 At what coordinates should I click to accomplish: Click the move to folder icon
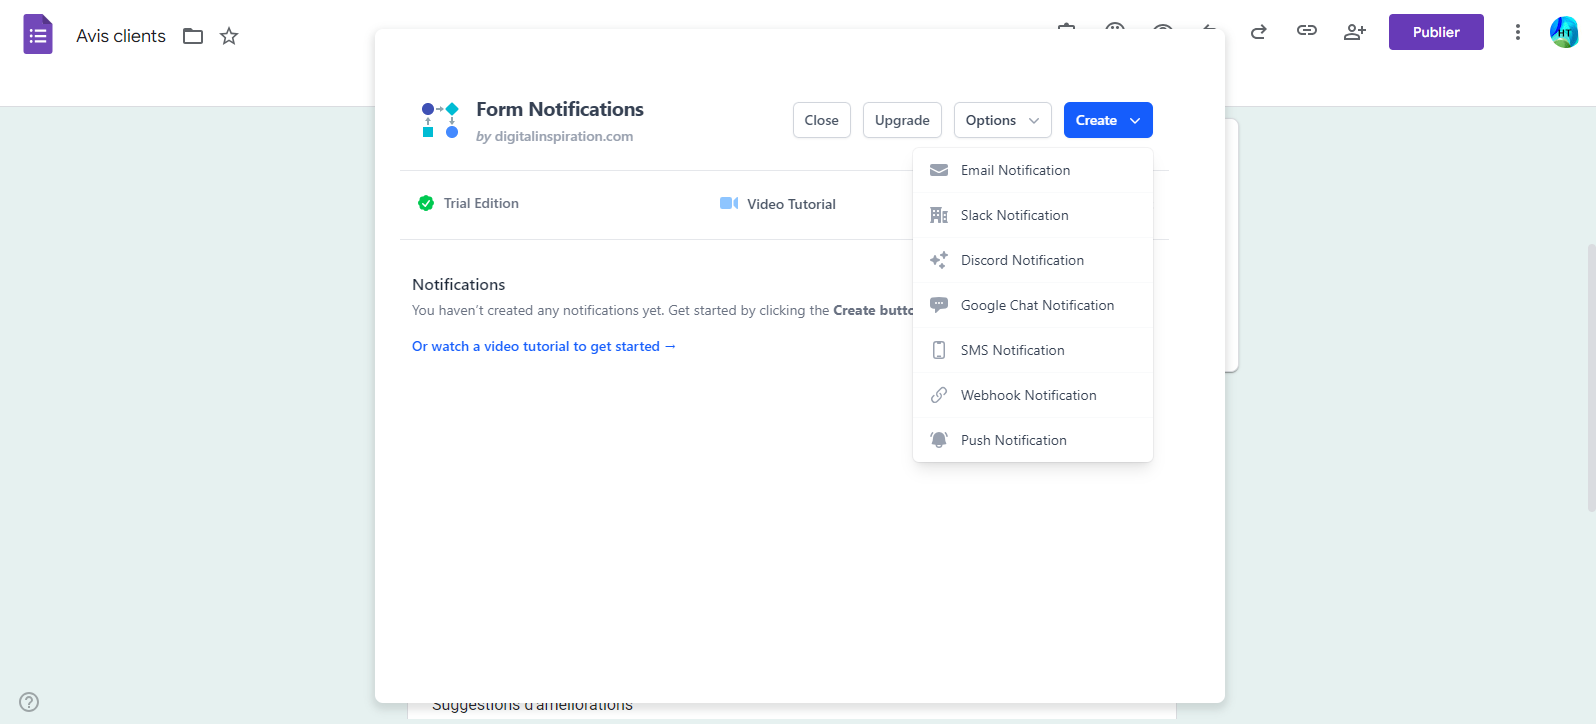[193, 36]
